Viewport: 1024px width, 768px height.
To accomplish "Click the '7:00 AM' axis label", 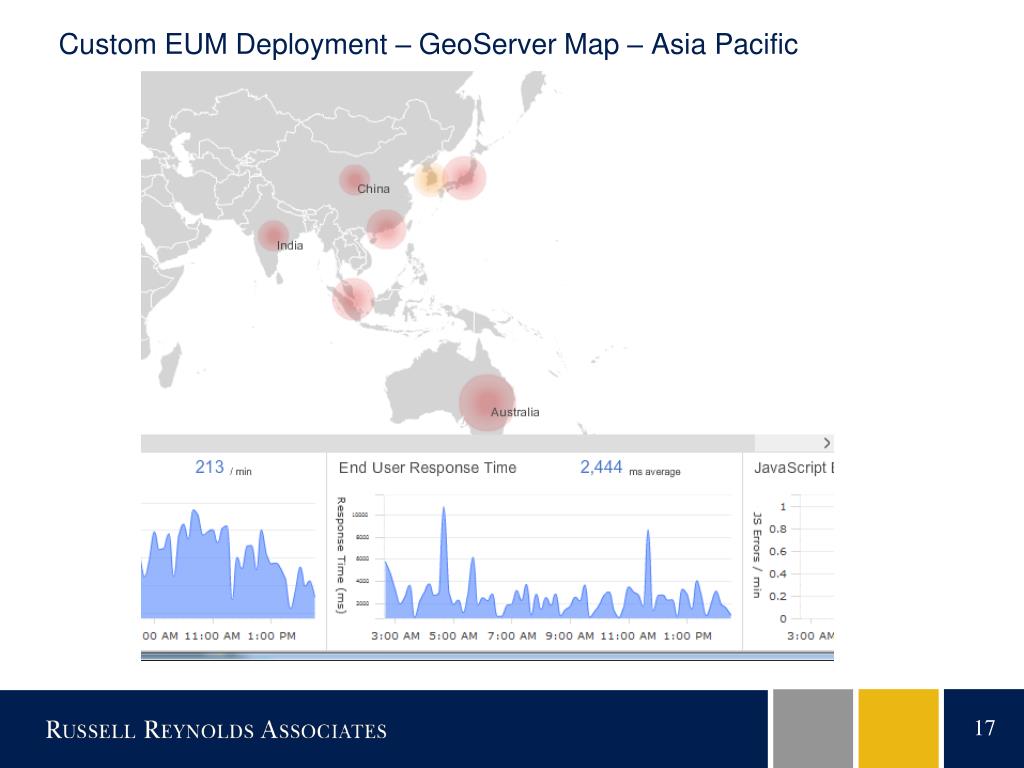I will coord(511,635).
